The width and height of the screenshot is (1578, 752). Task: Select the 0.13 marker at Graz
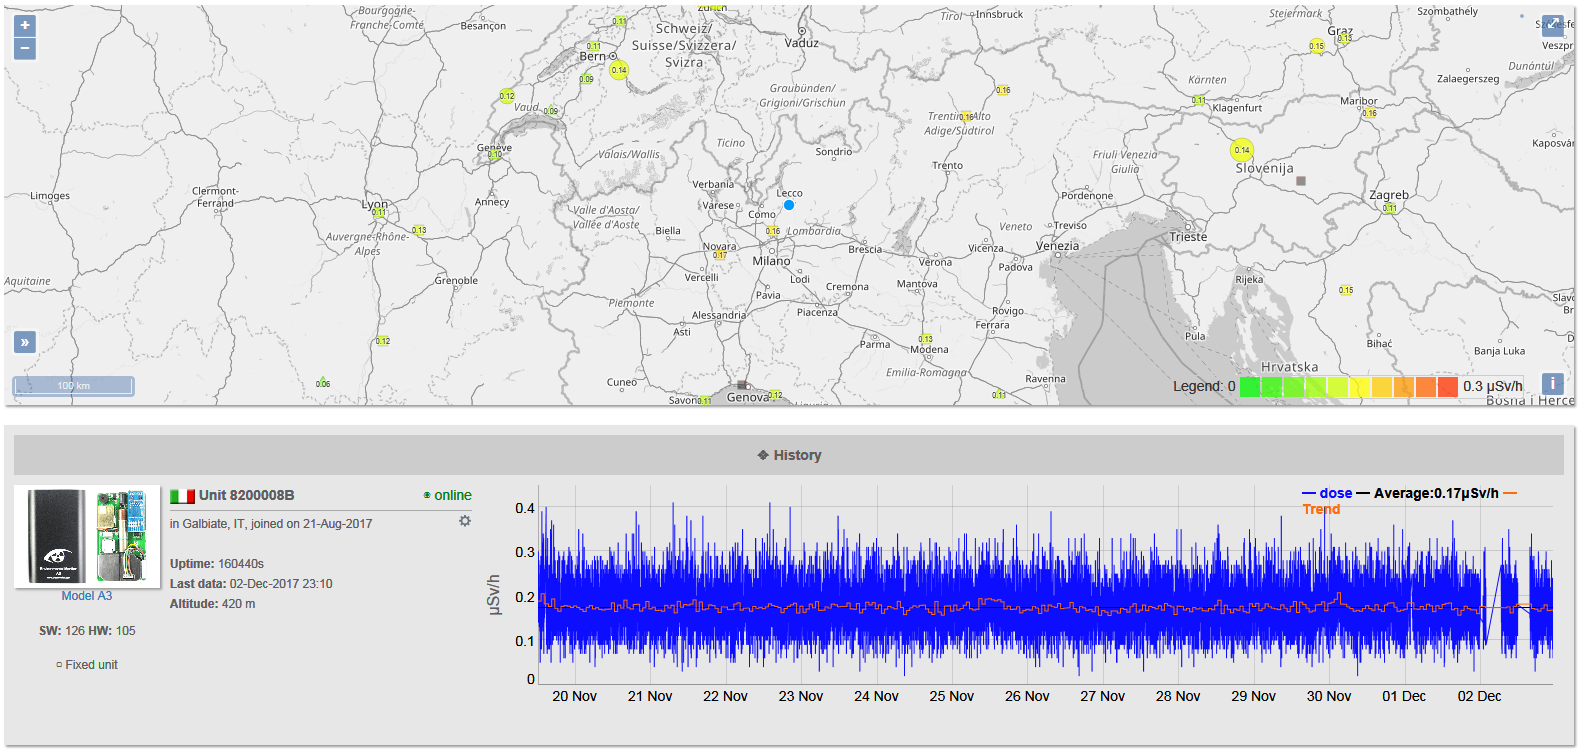(x=1344, y=38)
